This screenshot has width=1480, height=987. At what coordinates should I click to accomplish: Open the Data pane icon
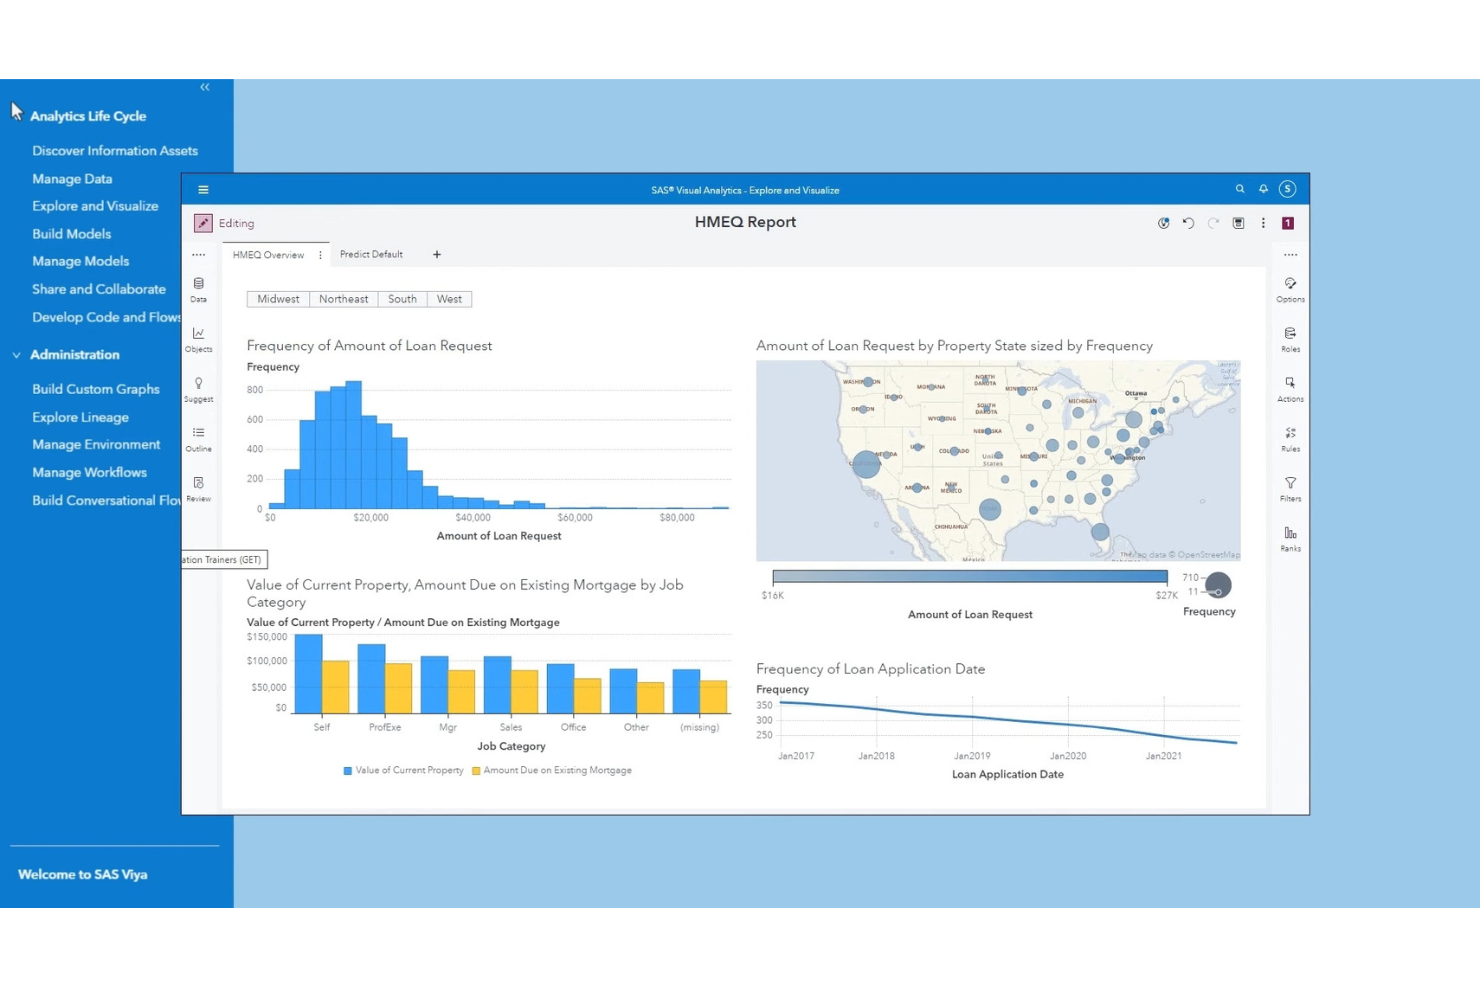point(198,288)
